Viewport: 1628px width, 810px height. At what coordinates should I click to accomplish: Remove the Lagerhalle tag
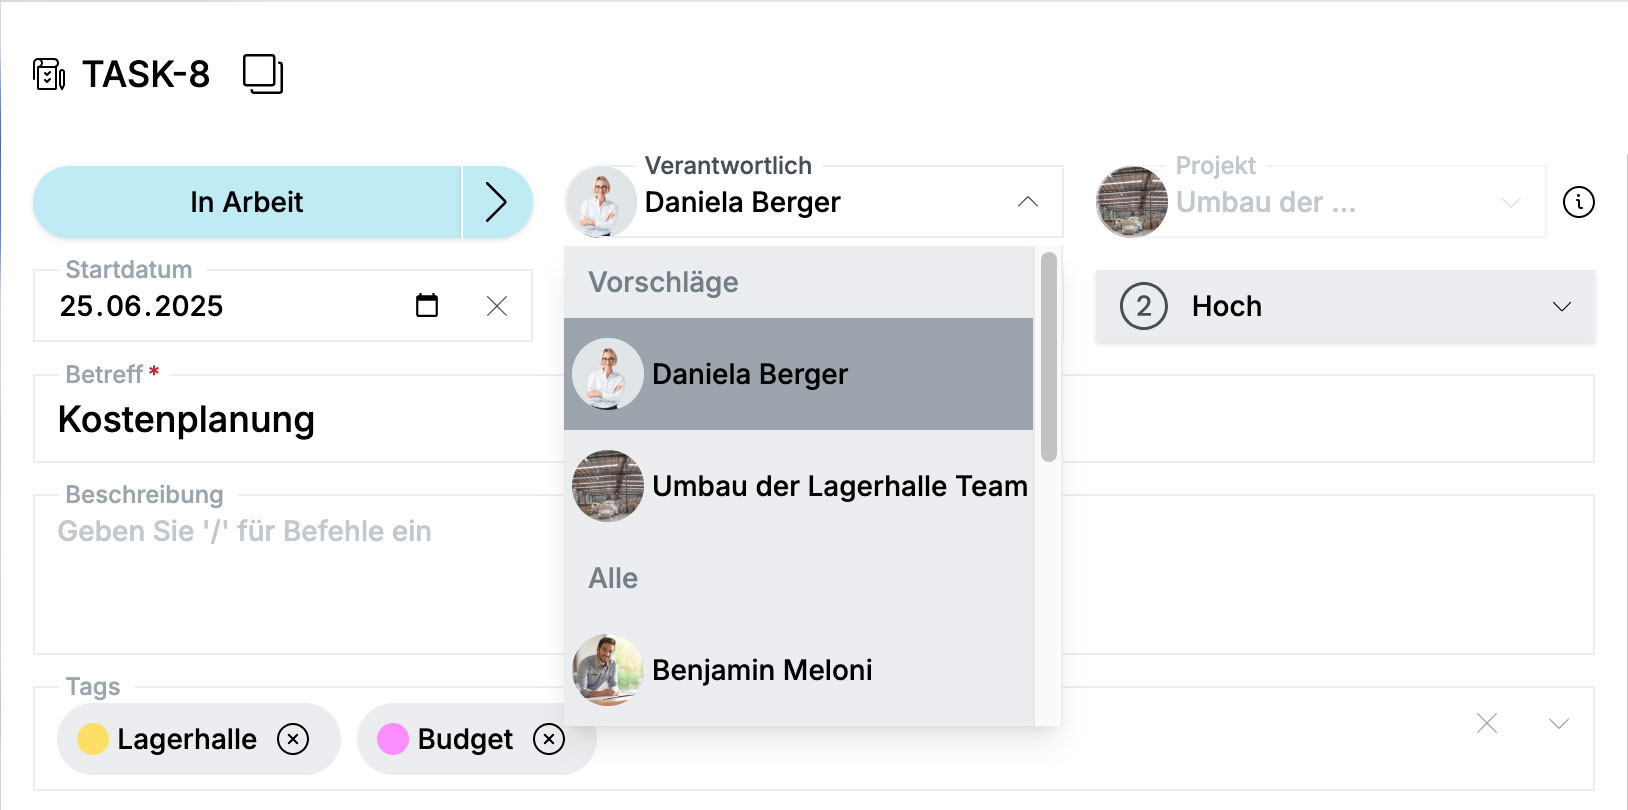(293, 739)
